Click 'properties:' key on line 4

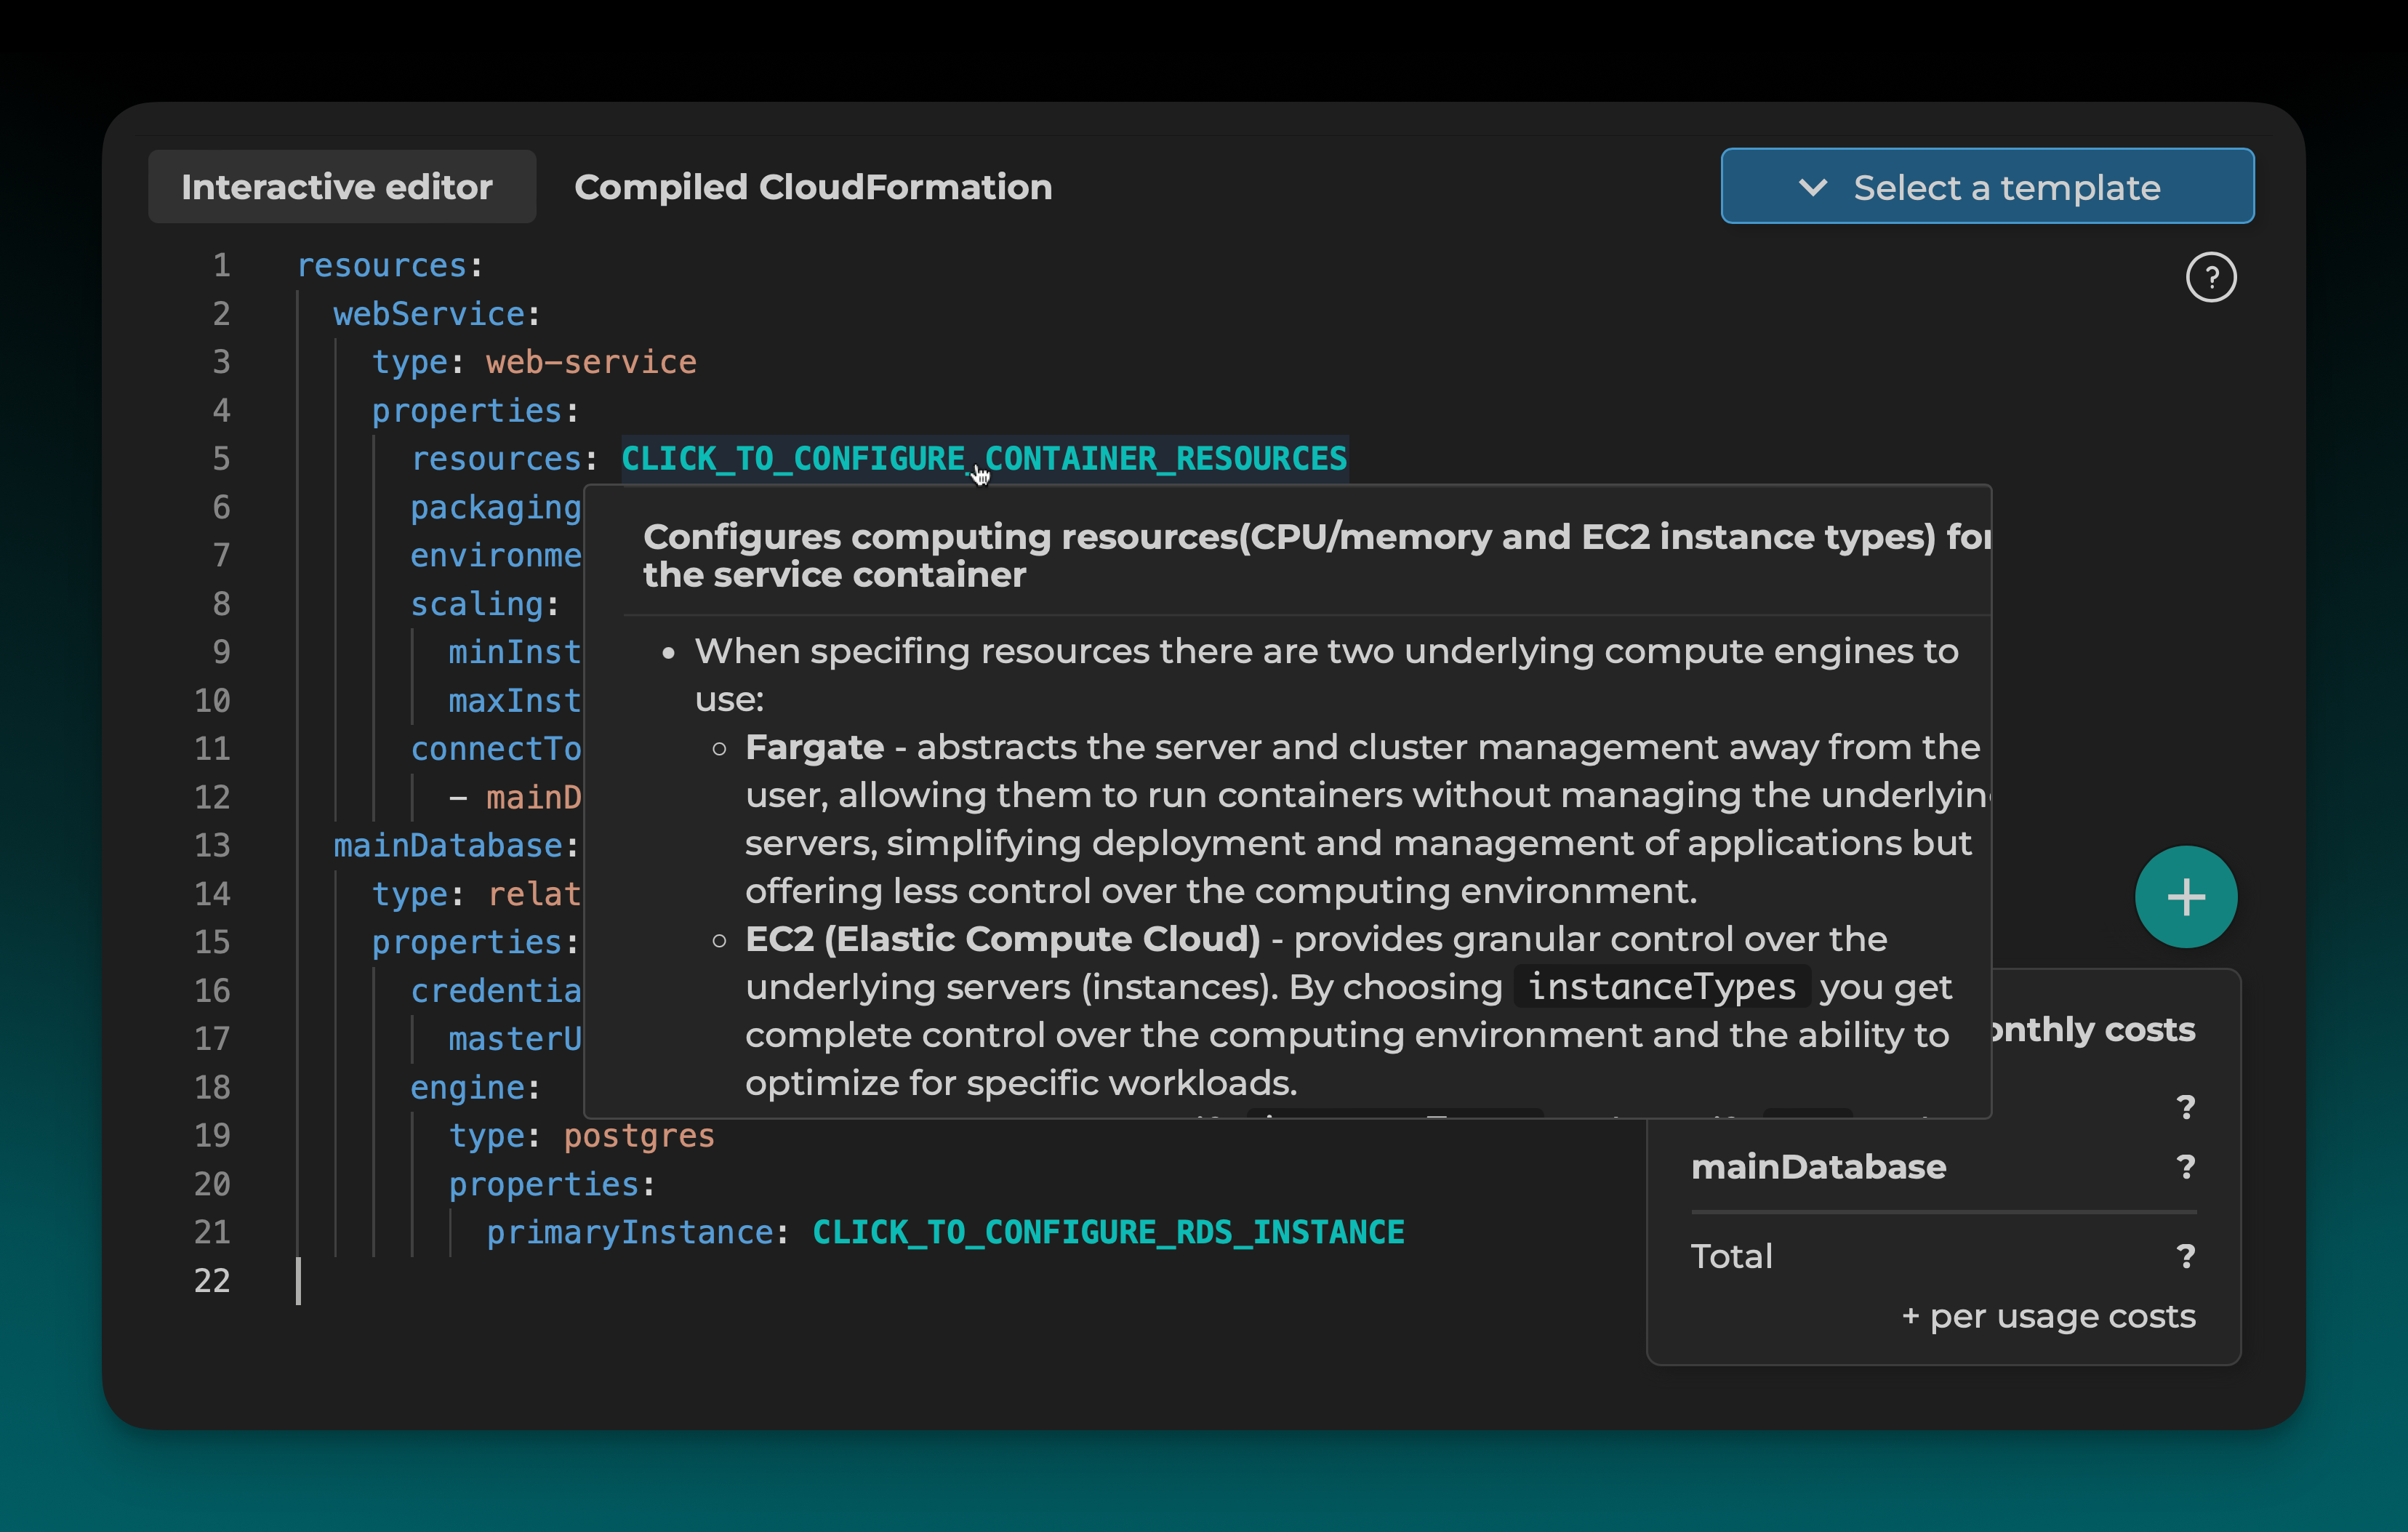coord(475,411)
